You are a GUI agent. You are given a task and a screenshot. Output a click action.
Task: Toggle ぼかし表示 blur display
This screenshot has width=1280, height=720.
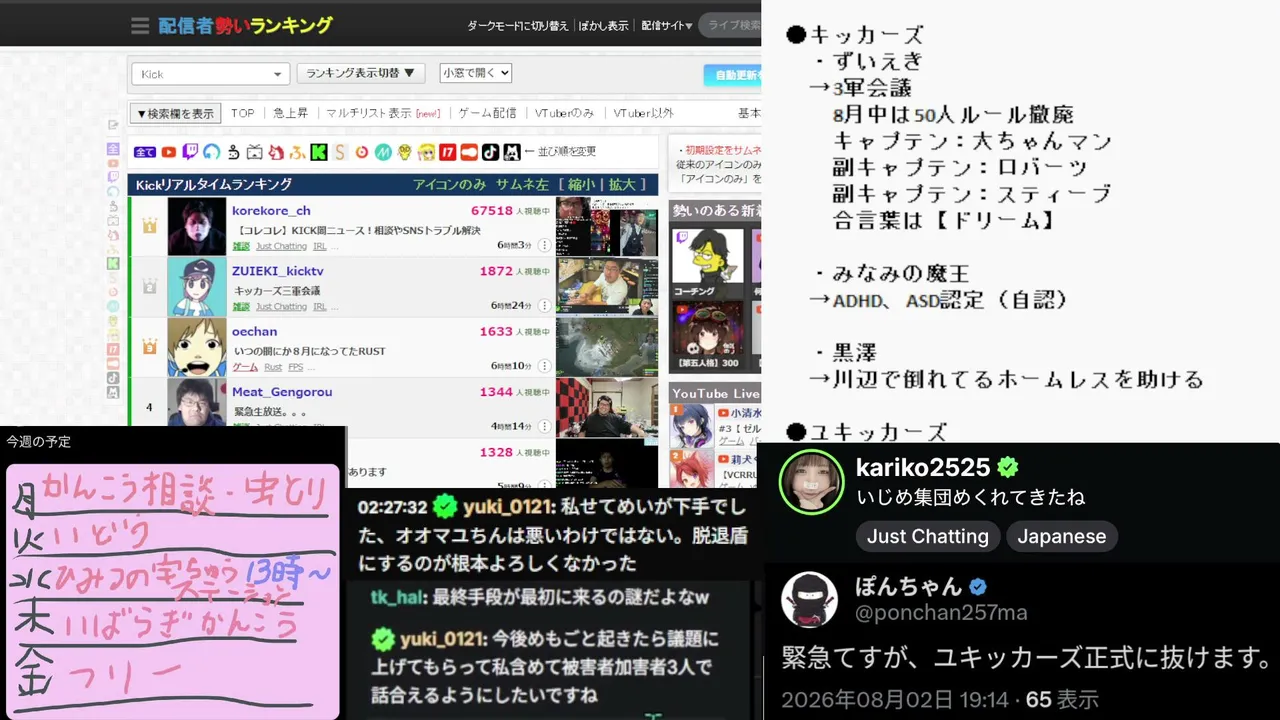[605, 26]
